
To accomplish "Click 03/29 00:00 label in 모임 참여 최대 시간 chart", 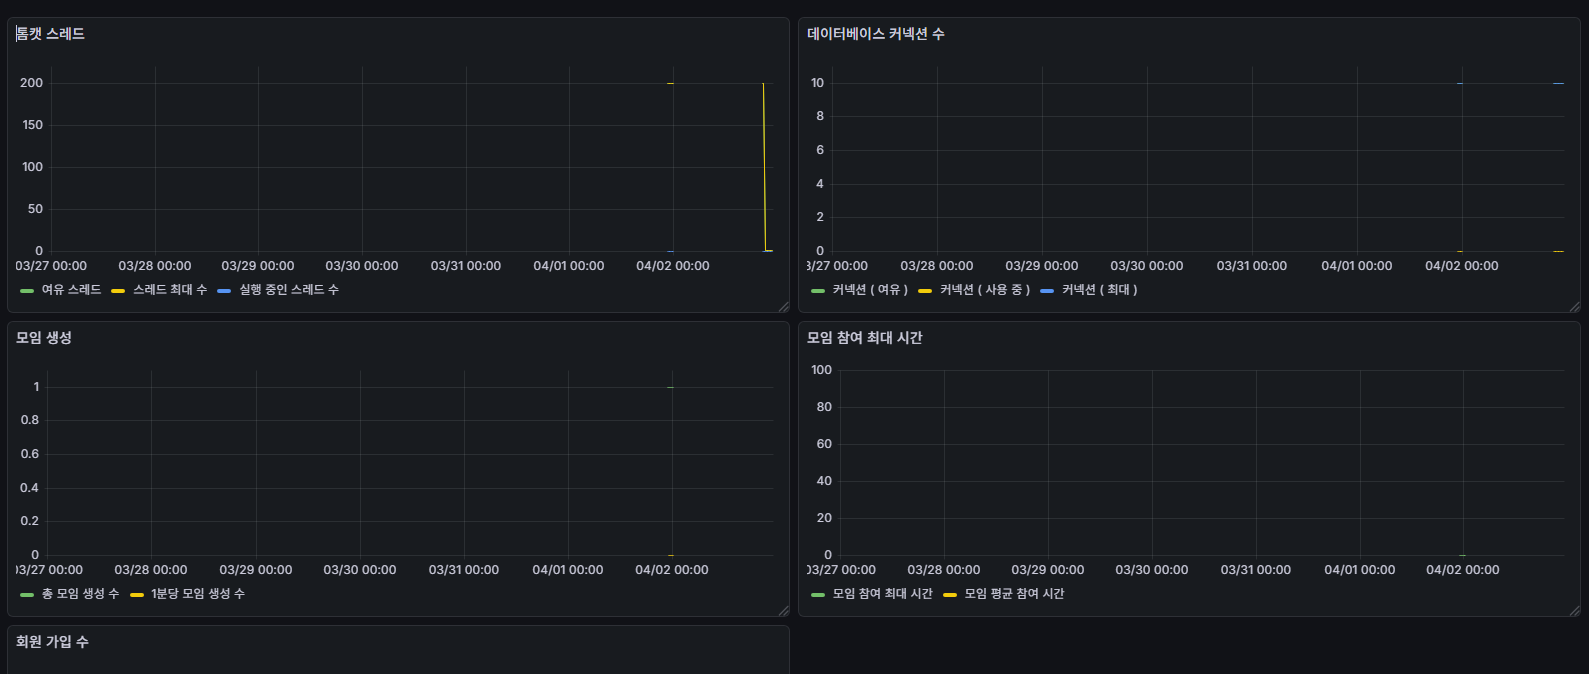I will point(1048,570).
